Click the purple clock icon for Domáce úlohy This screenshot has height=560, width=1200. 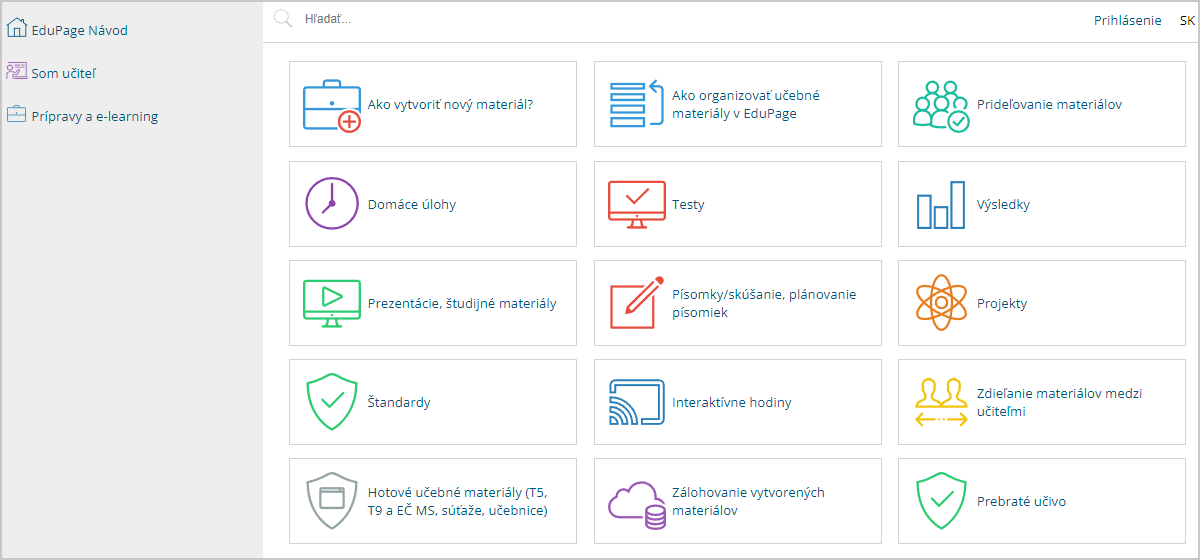(x=331, y=204)
